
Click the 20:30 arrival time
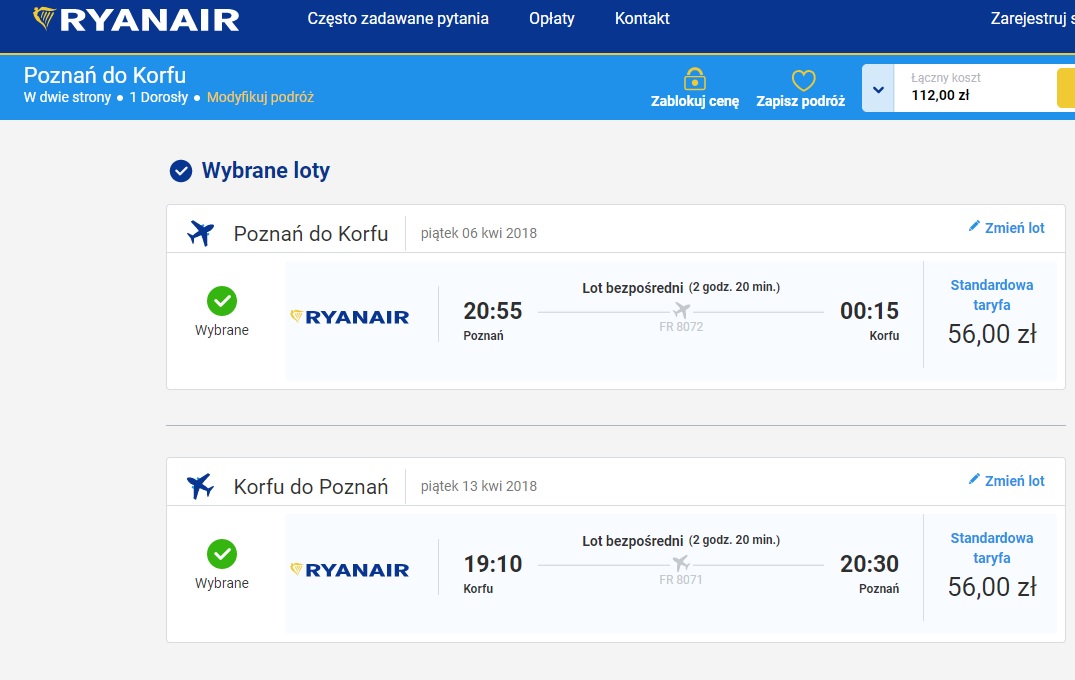[x=869, y=563]
